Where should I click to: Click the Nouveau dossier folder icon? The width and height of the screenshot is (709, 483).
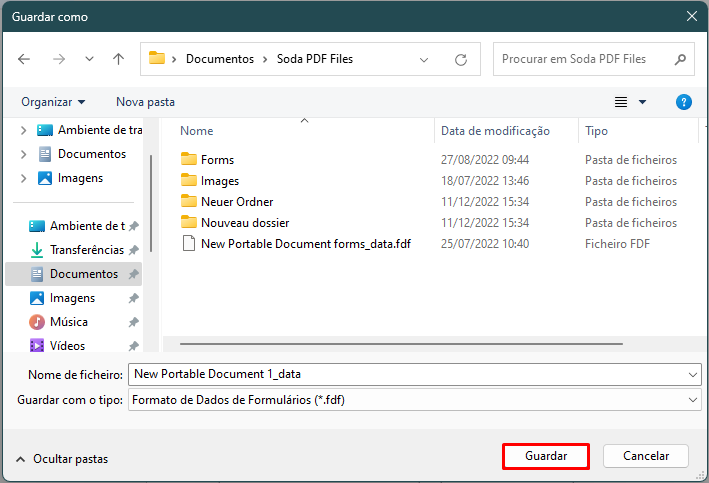click(189, 222)
